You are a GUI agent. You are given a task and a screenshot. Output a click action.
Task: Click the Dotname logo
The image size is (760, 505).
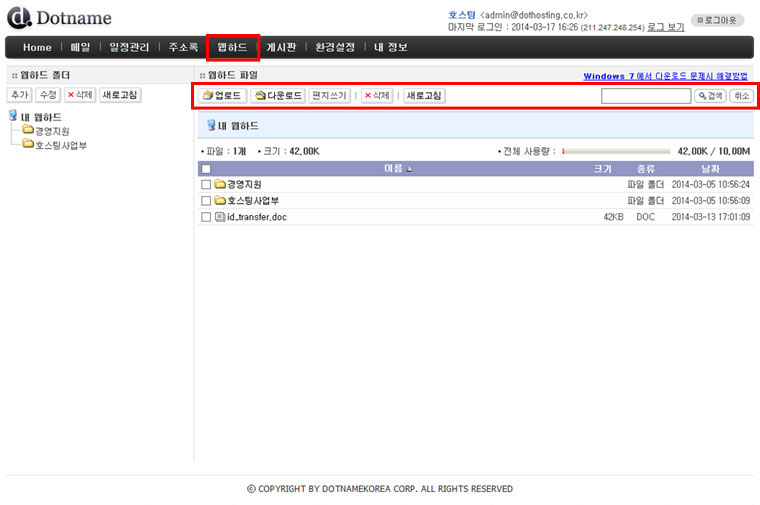58,18
